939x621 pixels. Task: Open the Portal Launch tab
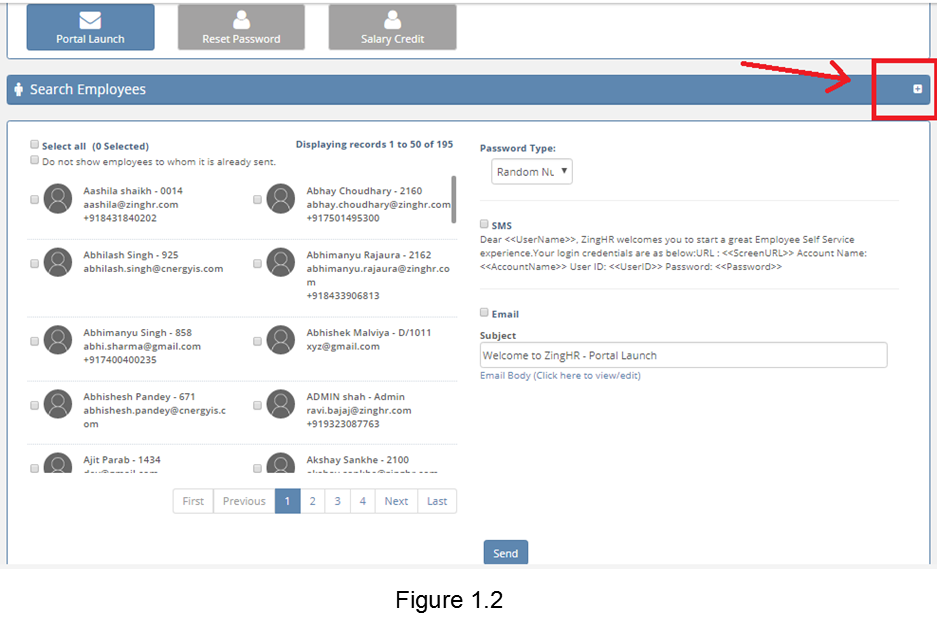(x=90, y=28)
